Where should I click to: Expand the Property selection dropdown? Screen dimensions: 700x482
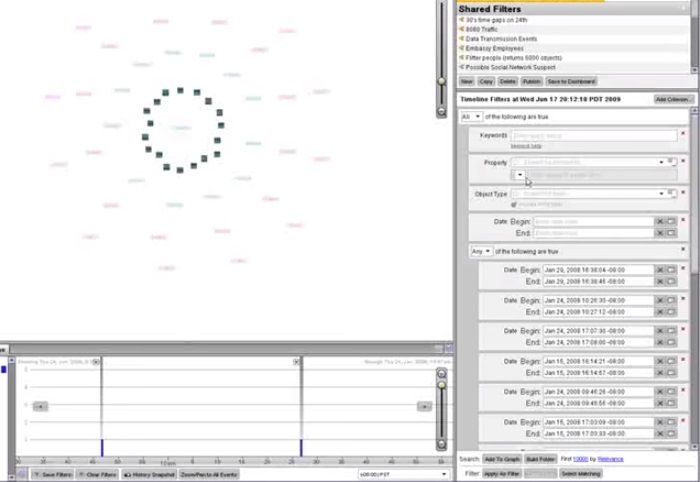[661, 162]
